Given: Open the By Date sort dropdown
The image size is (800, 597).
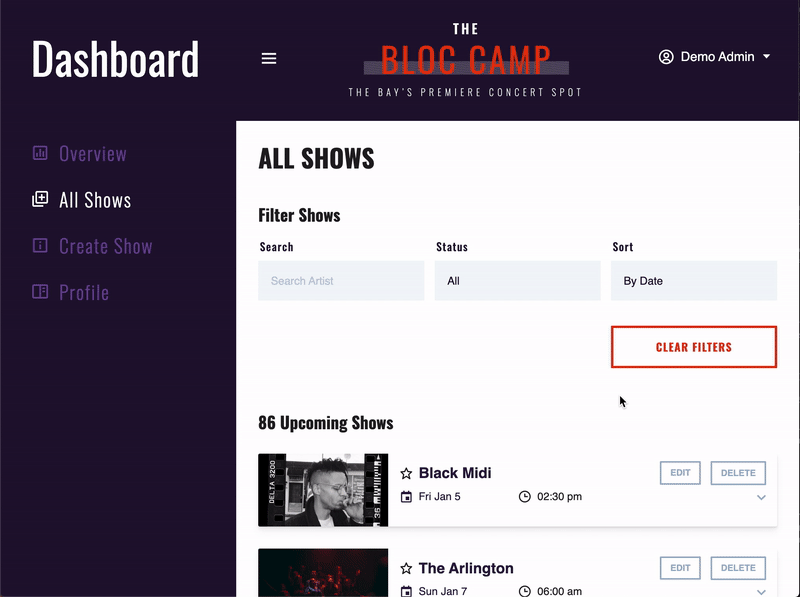Looking at the screenshot, I should tap(693, 281).
